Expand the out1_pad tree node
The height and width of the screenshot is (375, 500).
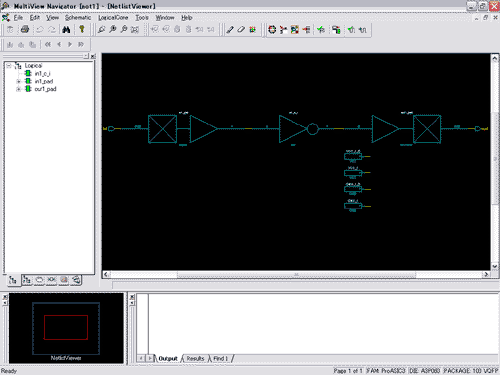(x=19, y=89)
